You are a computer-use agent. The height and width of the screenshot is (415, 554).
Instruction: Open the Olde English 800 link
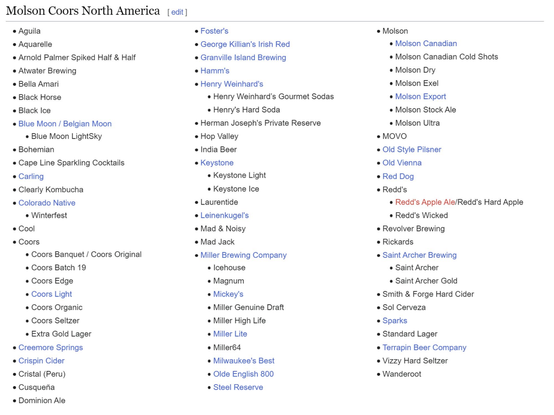point(243,374)
